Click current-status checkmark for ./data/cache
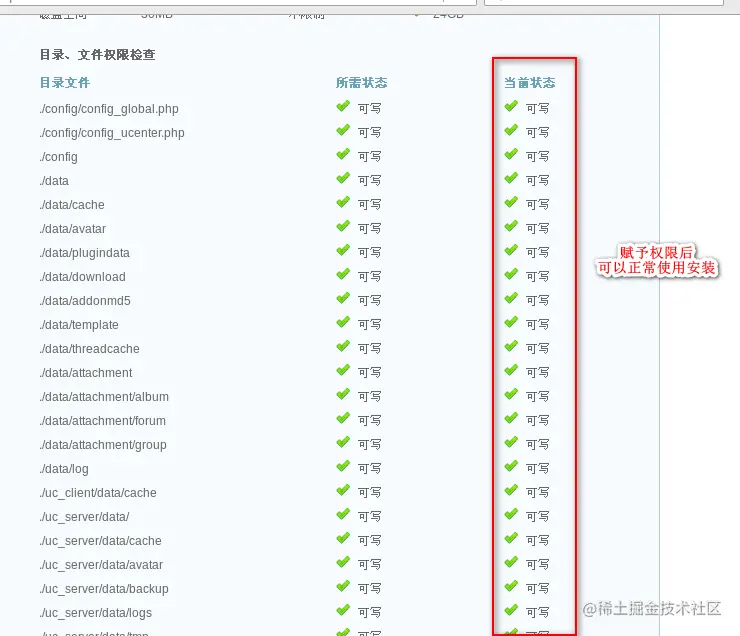The width and height of the screenshot is (740, 636). click(x=511, y=202)
